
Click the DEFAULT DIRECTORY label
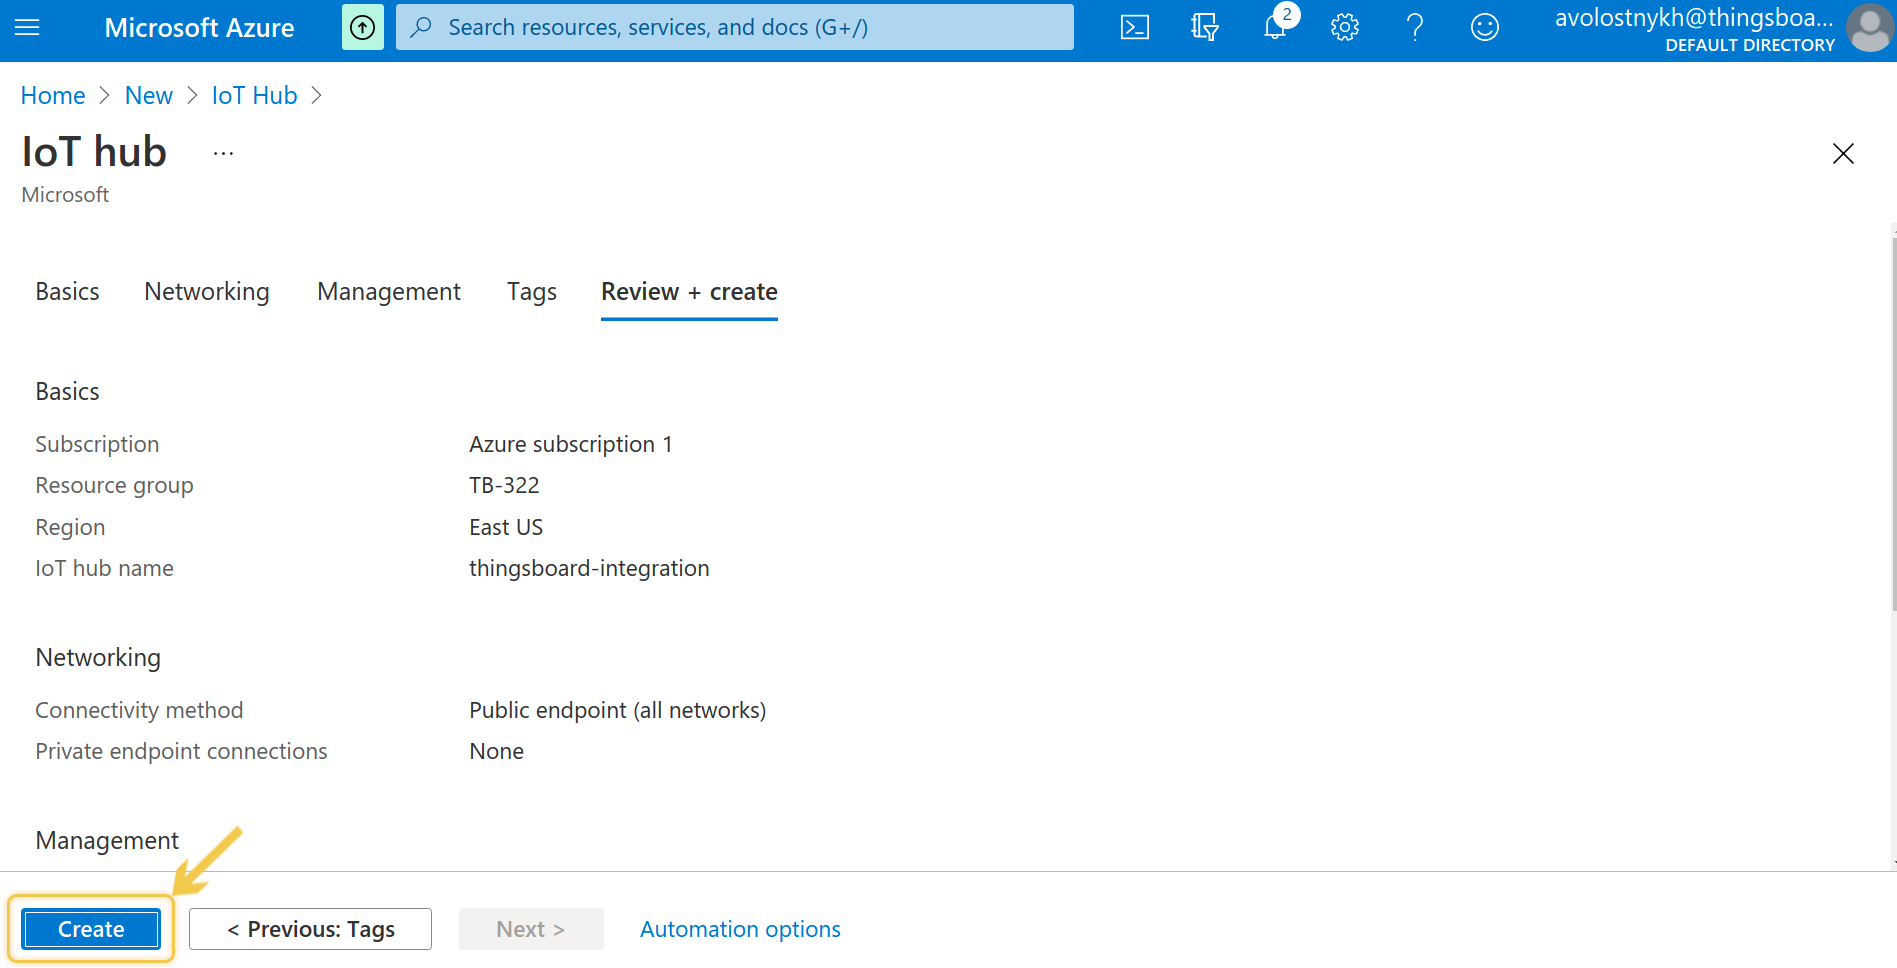pos(1750,45)
